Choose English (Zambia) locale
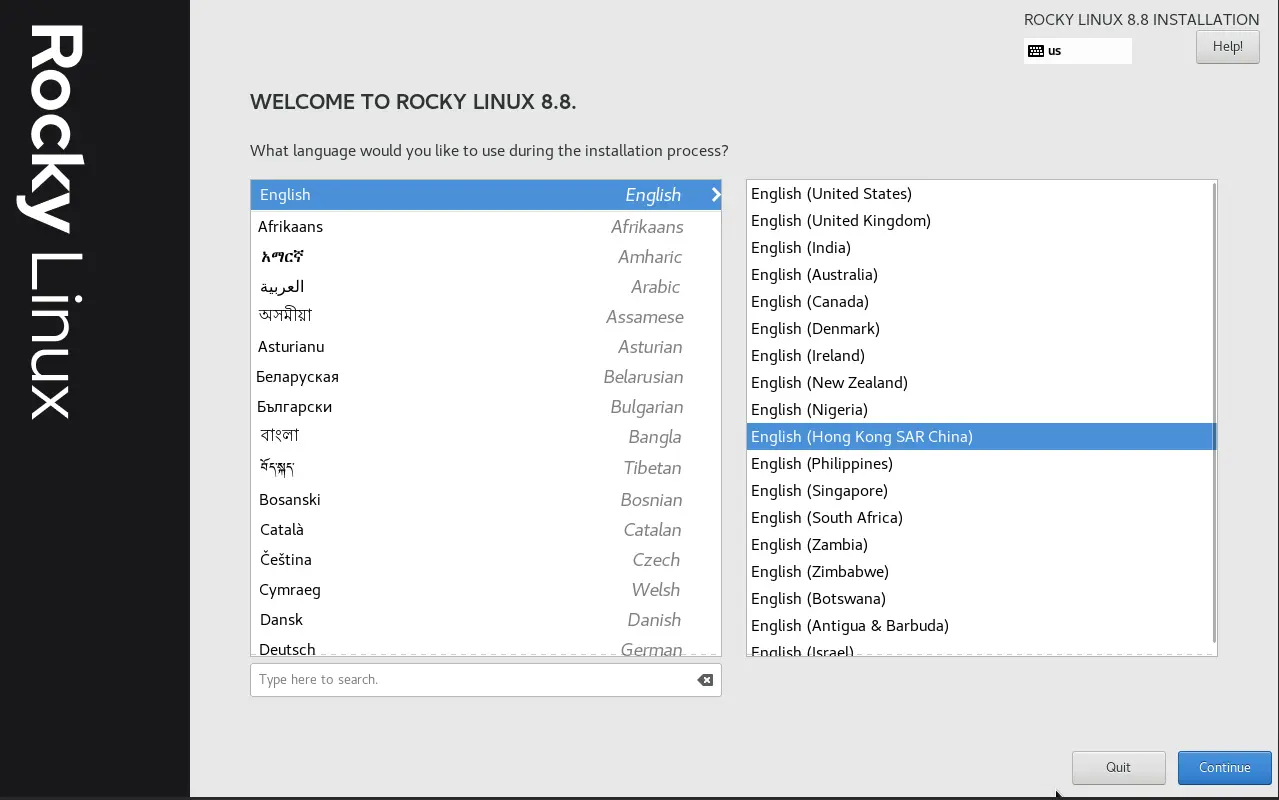Image resolution: width=1279 pixels, height=800 pixels. coord(979,545)
